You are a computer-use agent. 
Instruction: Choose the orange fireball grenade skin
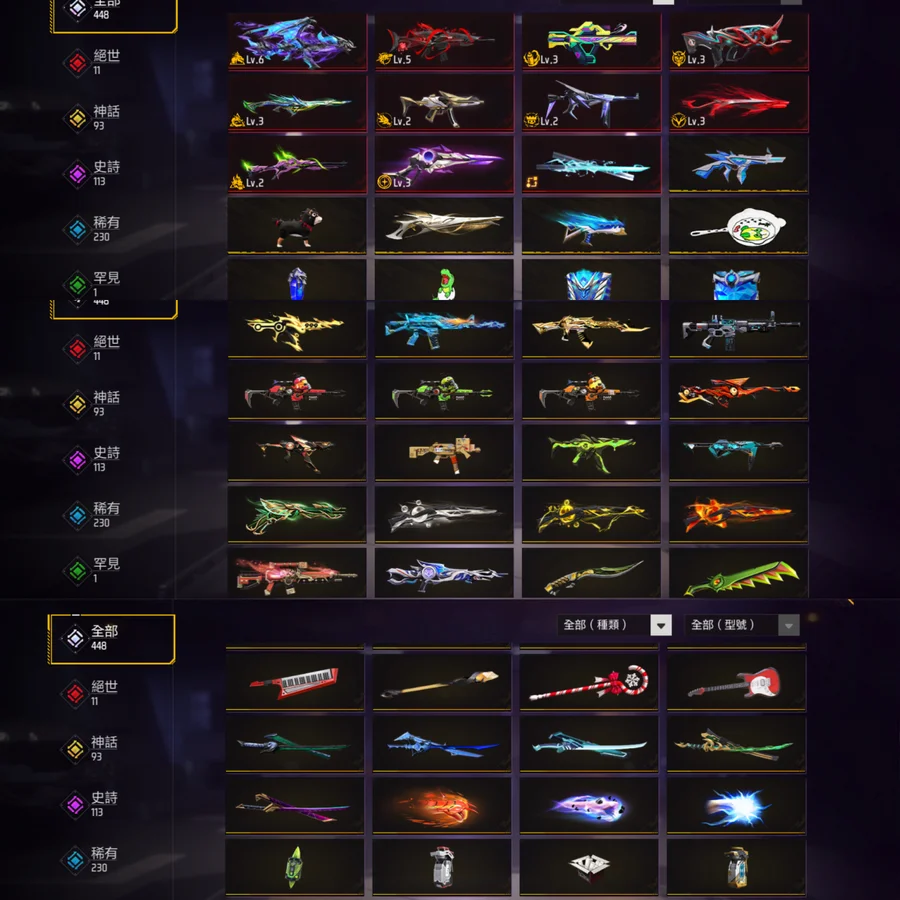coord(441,805)
